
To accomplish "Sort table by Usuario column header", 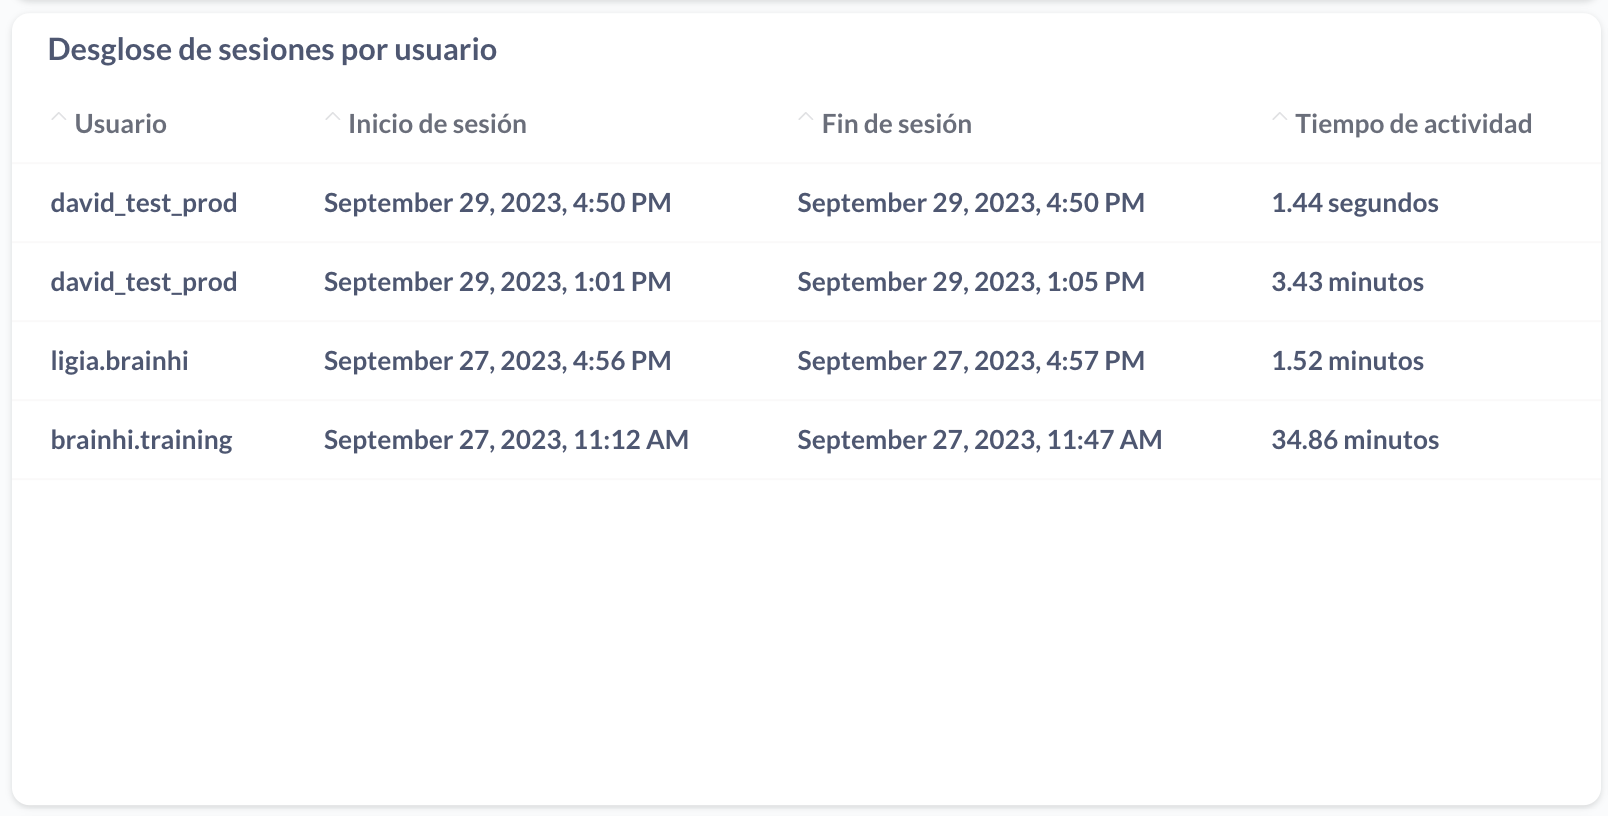I will tap(120, 124).
